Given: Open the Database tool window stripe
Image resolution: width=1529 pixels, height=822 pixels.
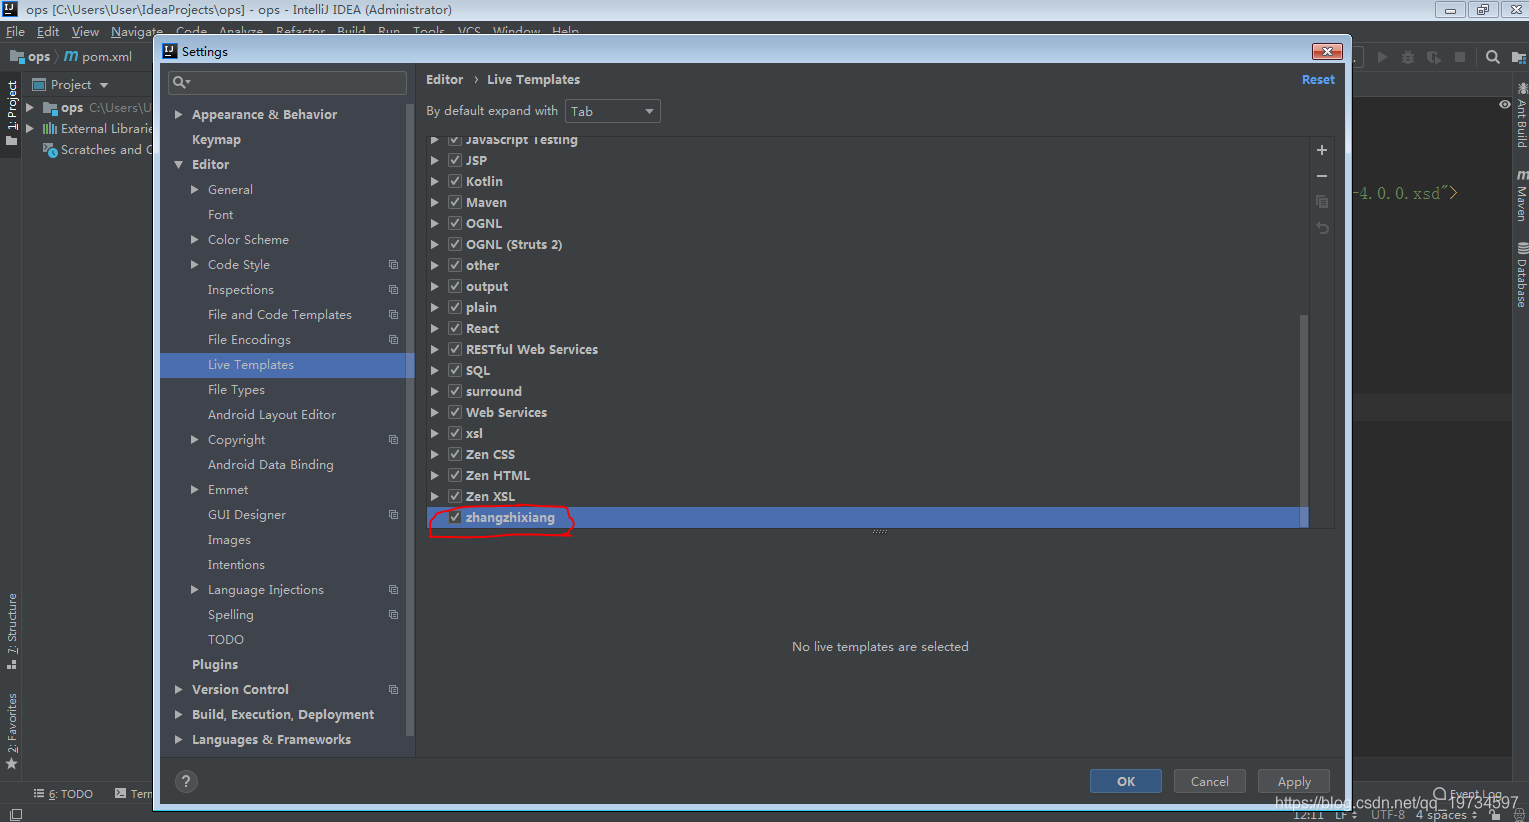Looking at the screenshot, I should [1521, 274].
